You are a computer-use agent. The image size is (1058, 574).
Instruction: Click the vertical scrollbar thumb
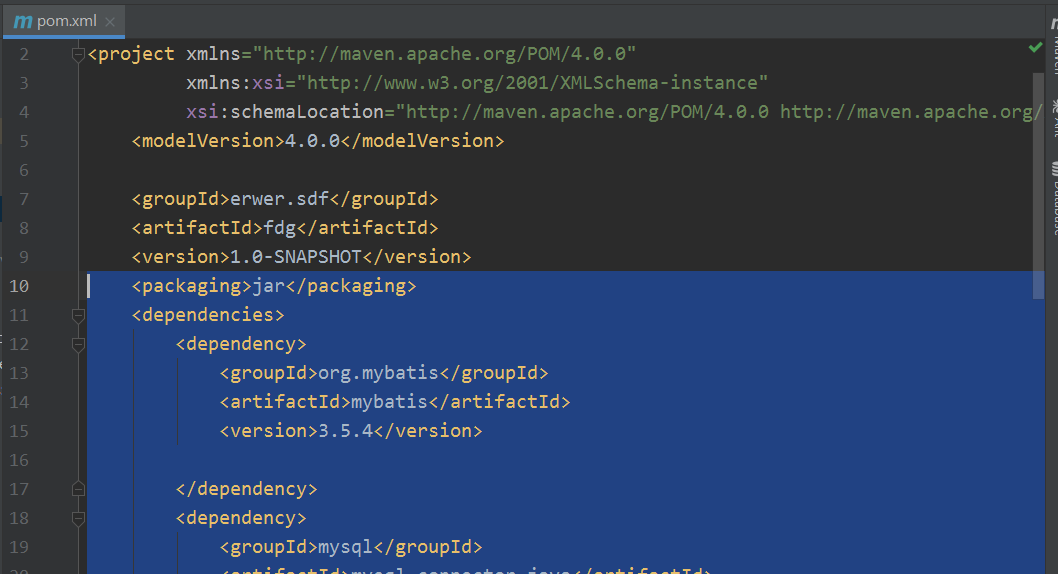tap(1038, 185)
